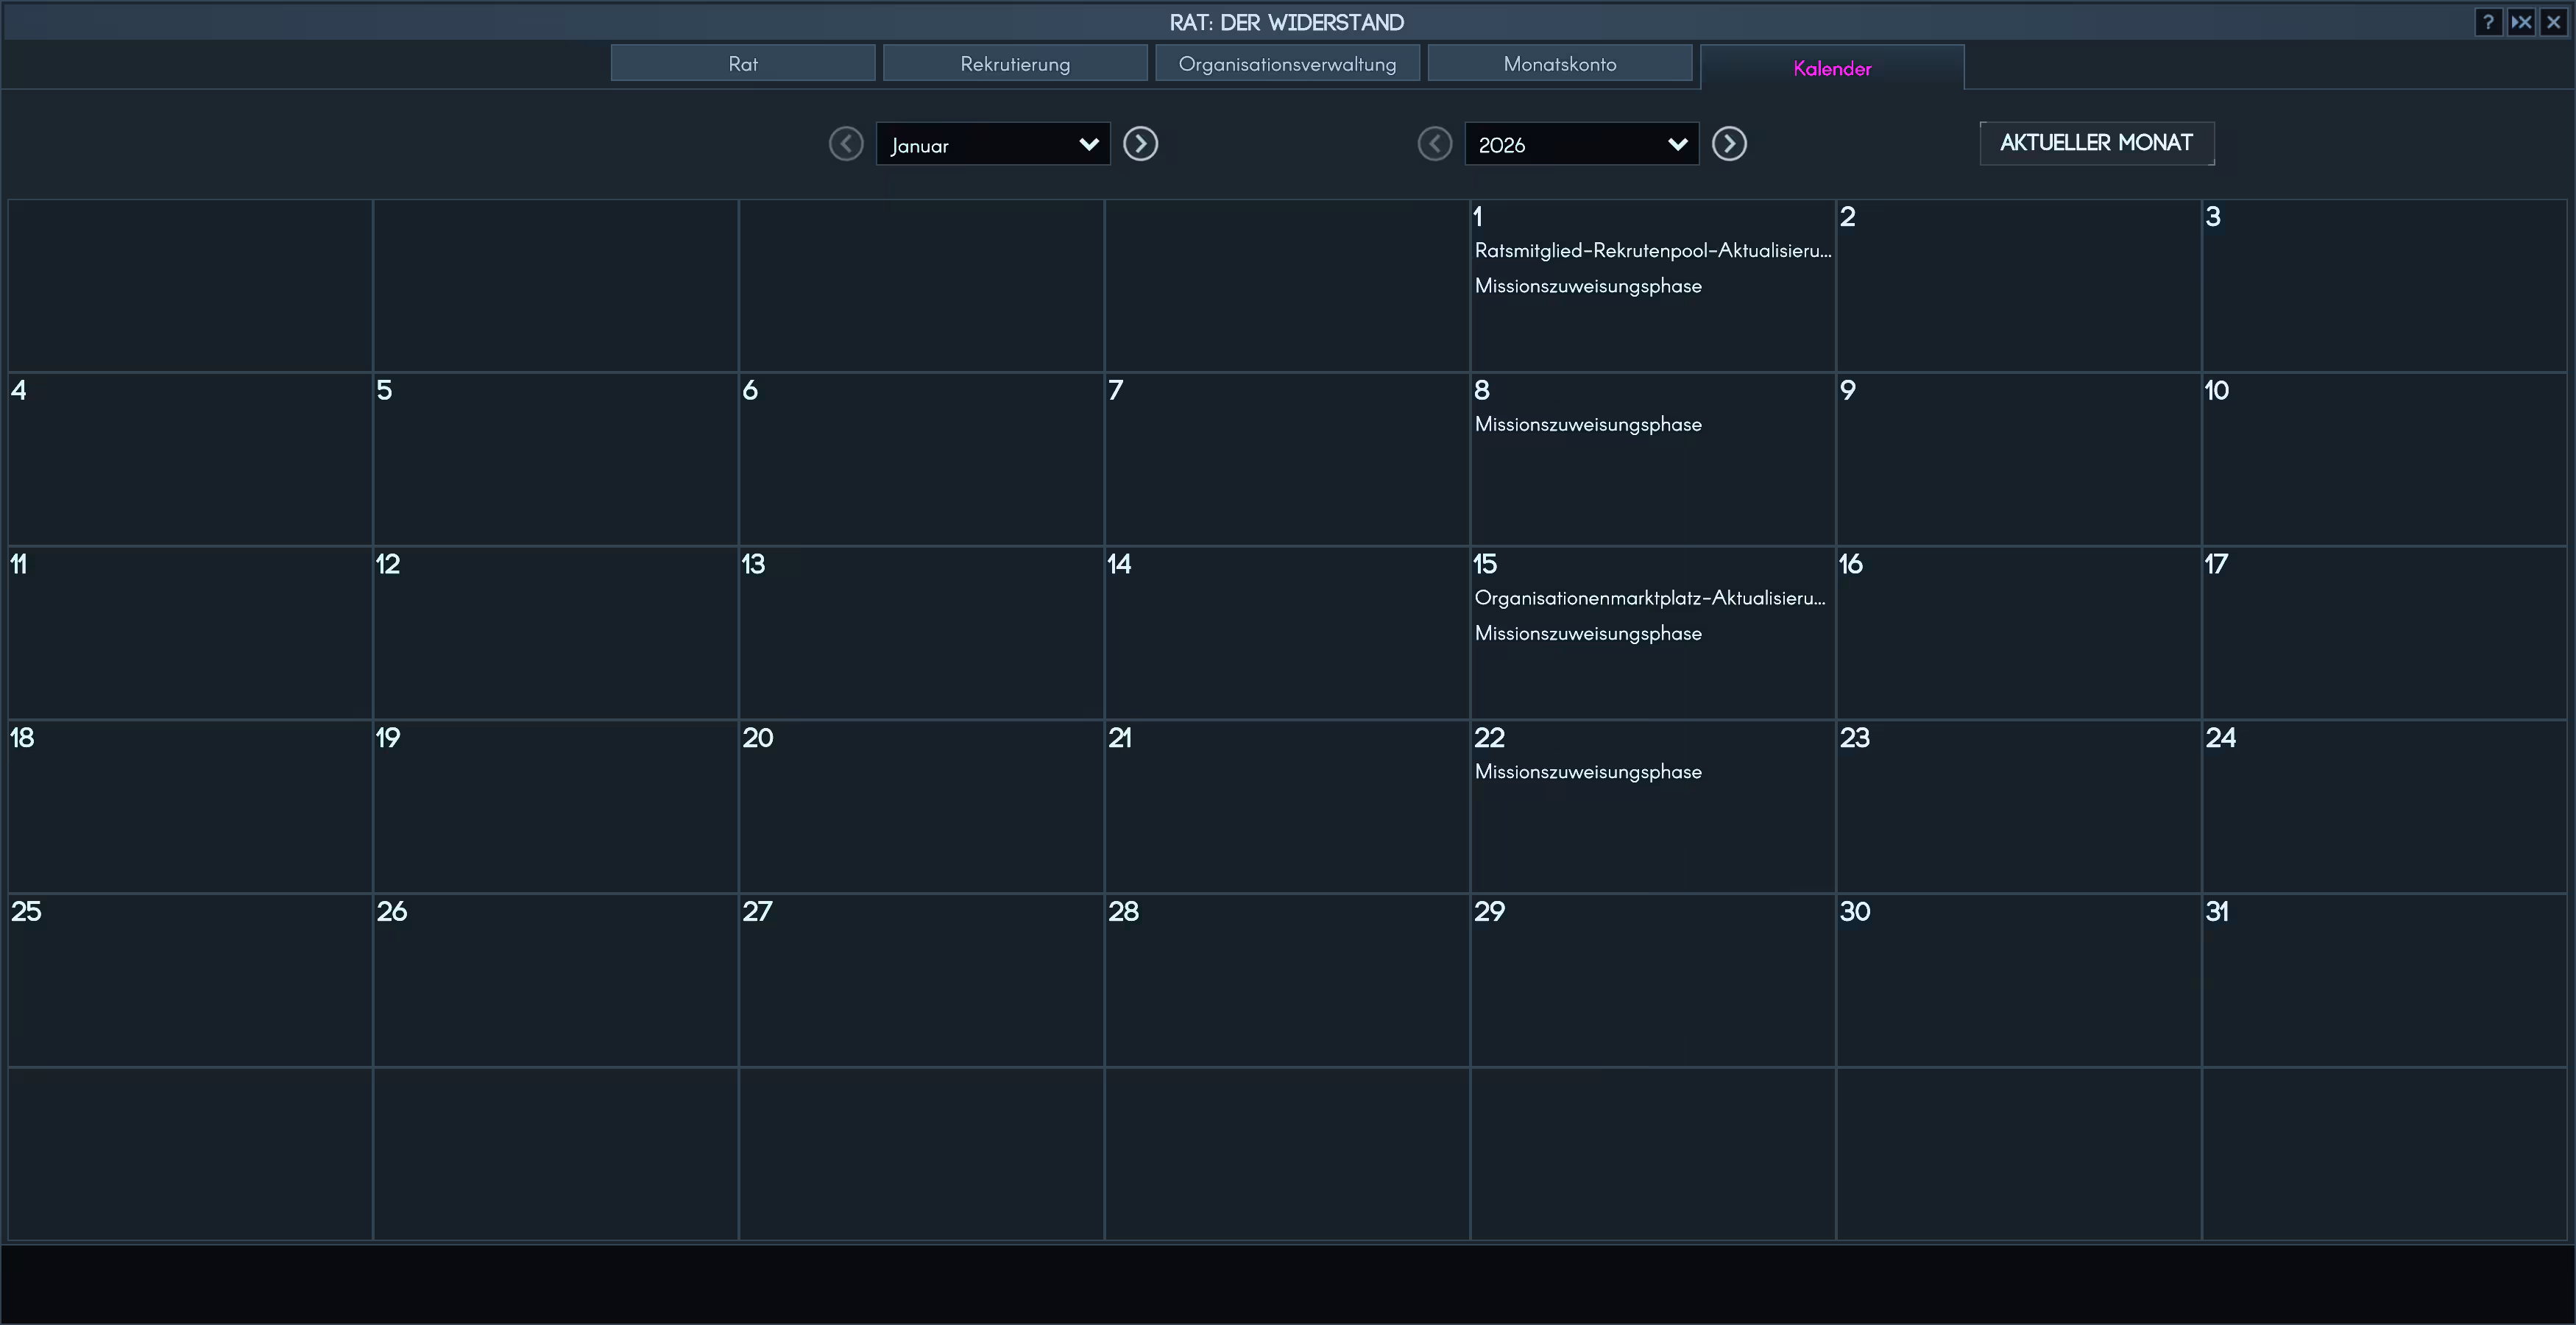The height and width of the screenshot is (1325, 2576).
Task: Click the Ratsmitglied-Rekrutenpool entry on day 1
Action: 1652,251
